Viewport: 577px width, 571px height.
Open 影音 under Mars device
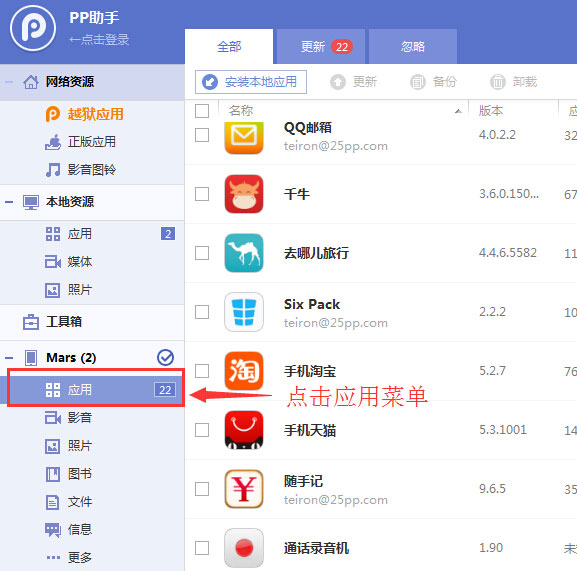(92, 418)
